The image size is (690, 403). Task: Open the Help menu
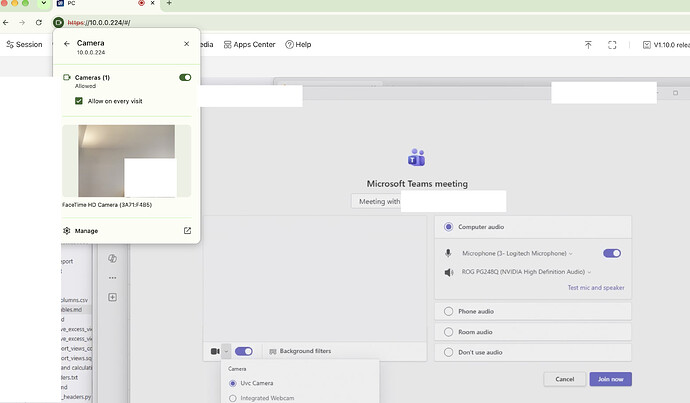[298, 44]
